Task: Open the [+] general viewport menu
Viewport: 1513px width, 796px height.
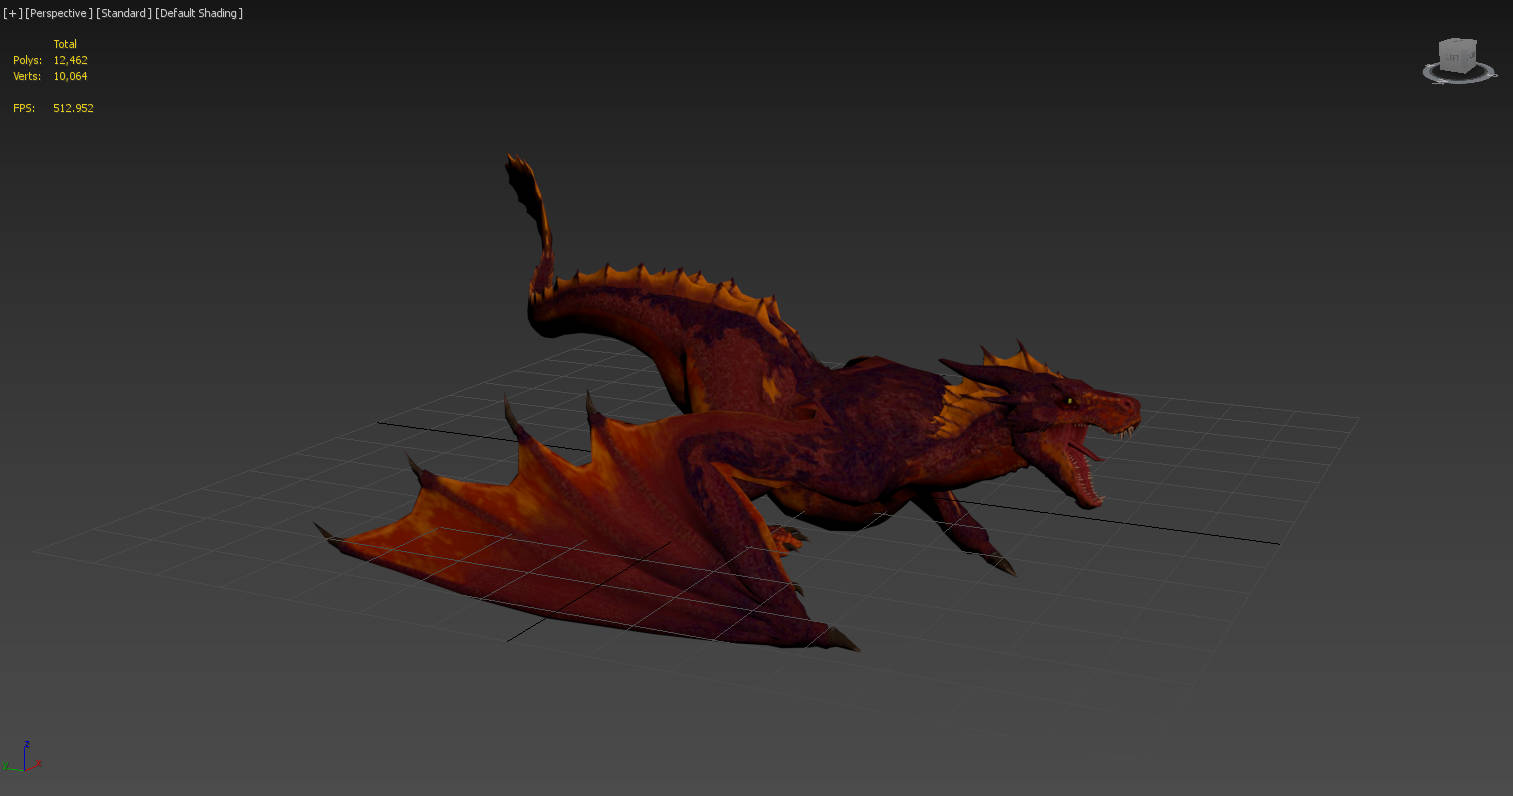Action: click(x=12, y=13)
